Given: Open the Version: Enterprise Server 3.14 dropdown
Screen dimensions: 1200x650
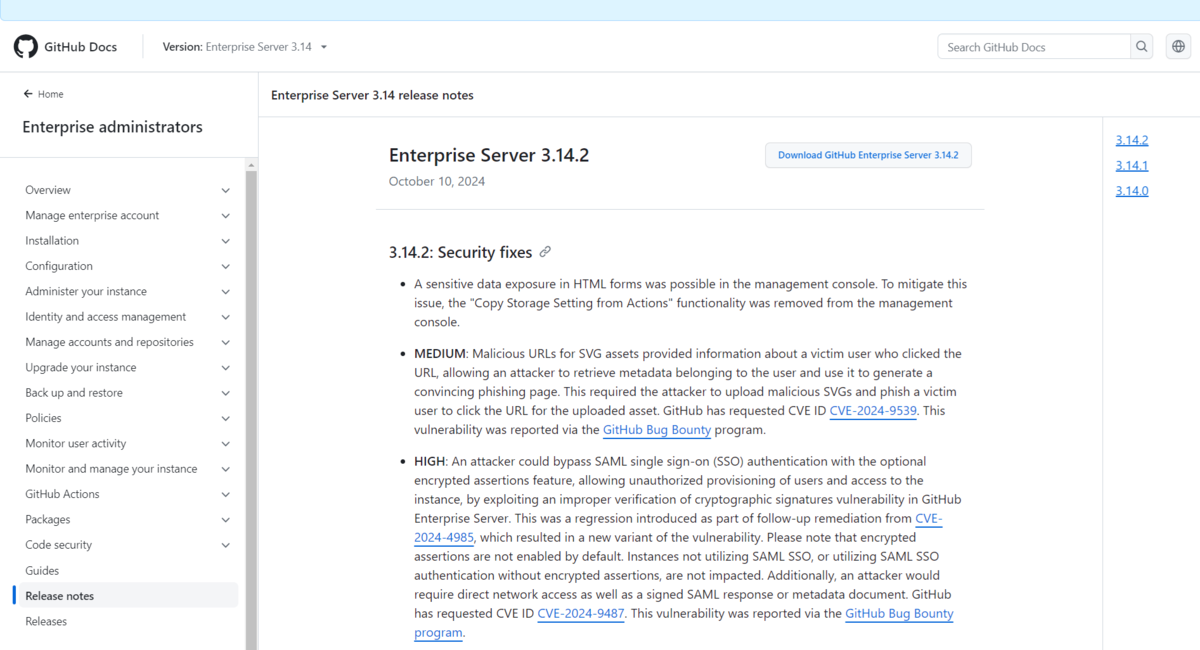Looking at the screenshot, I should [x=243, y=46].
